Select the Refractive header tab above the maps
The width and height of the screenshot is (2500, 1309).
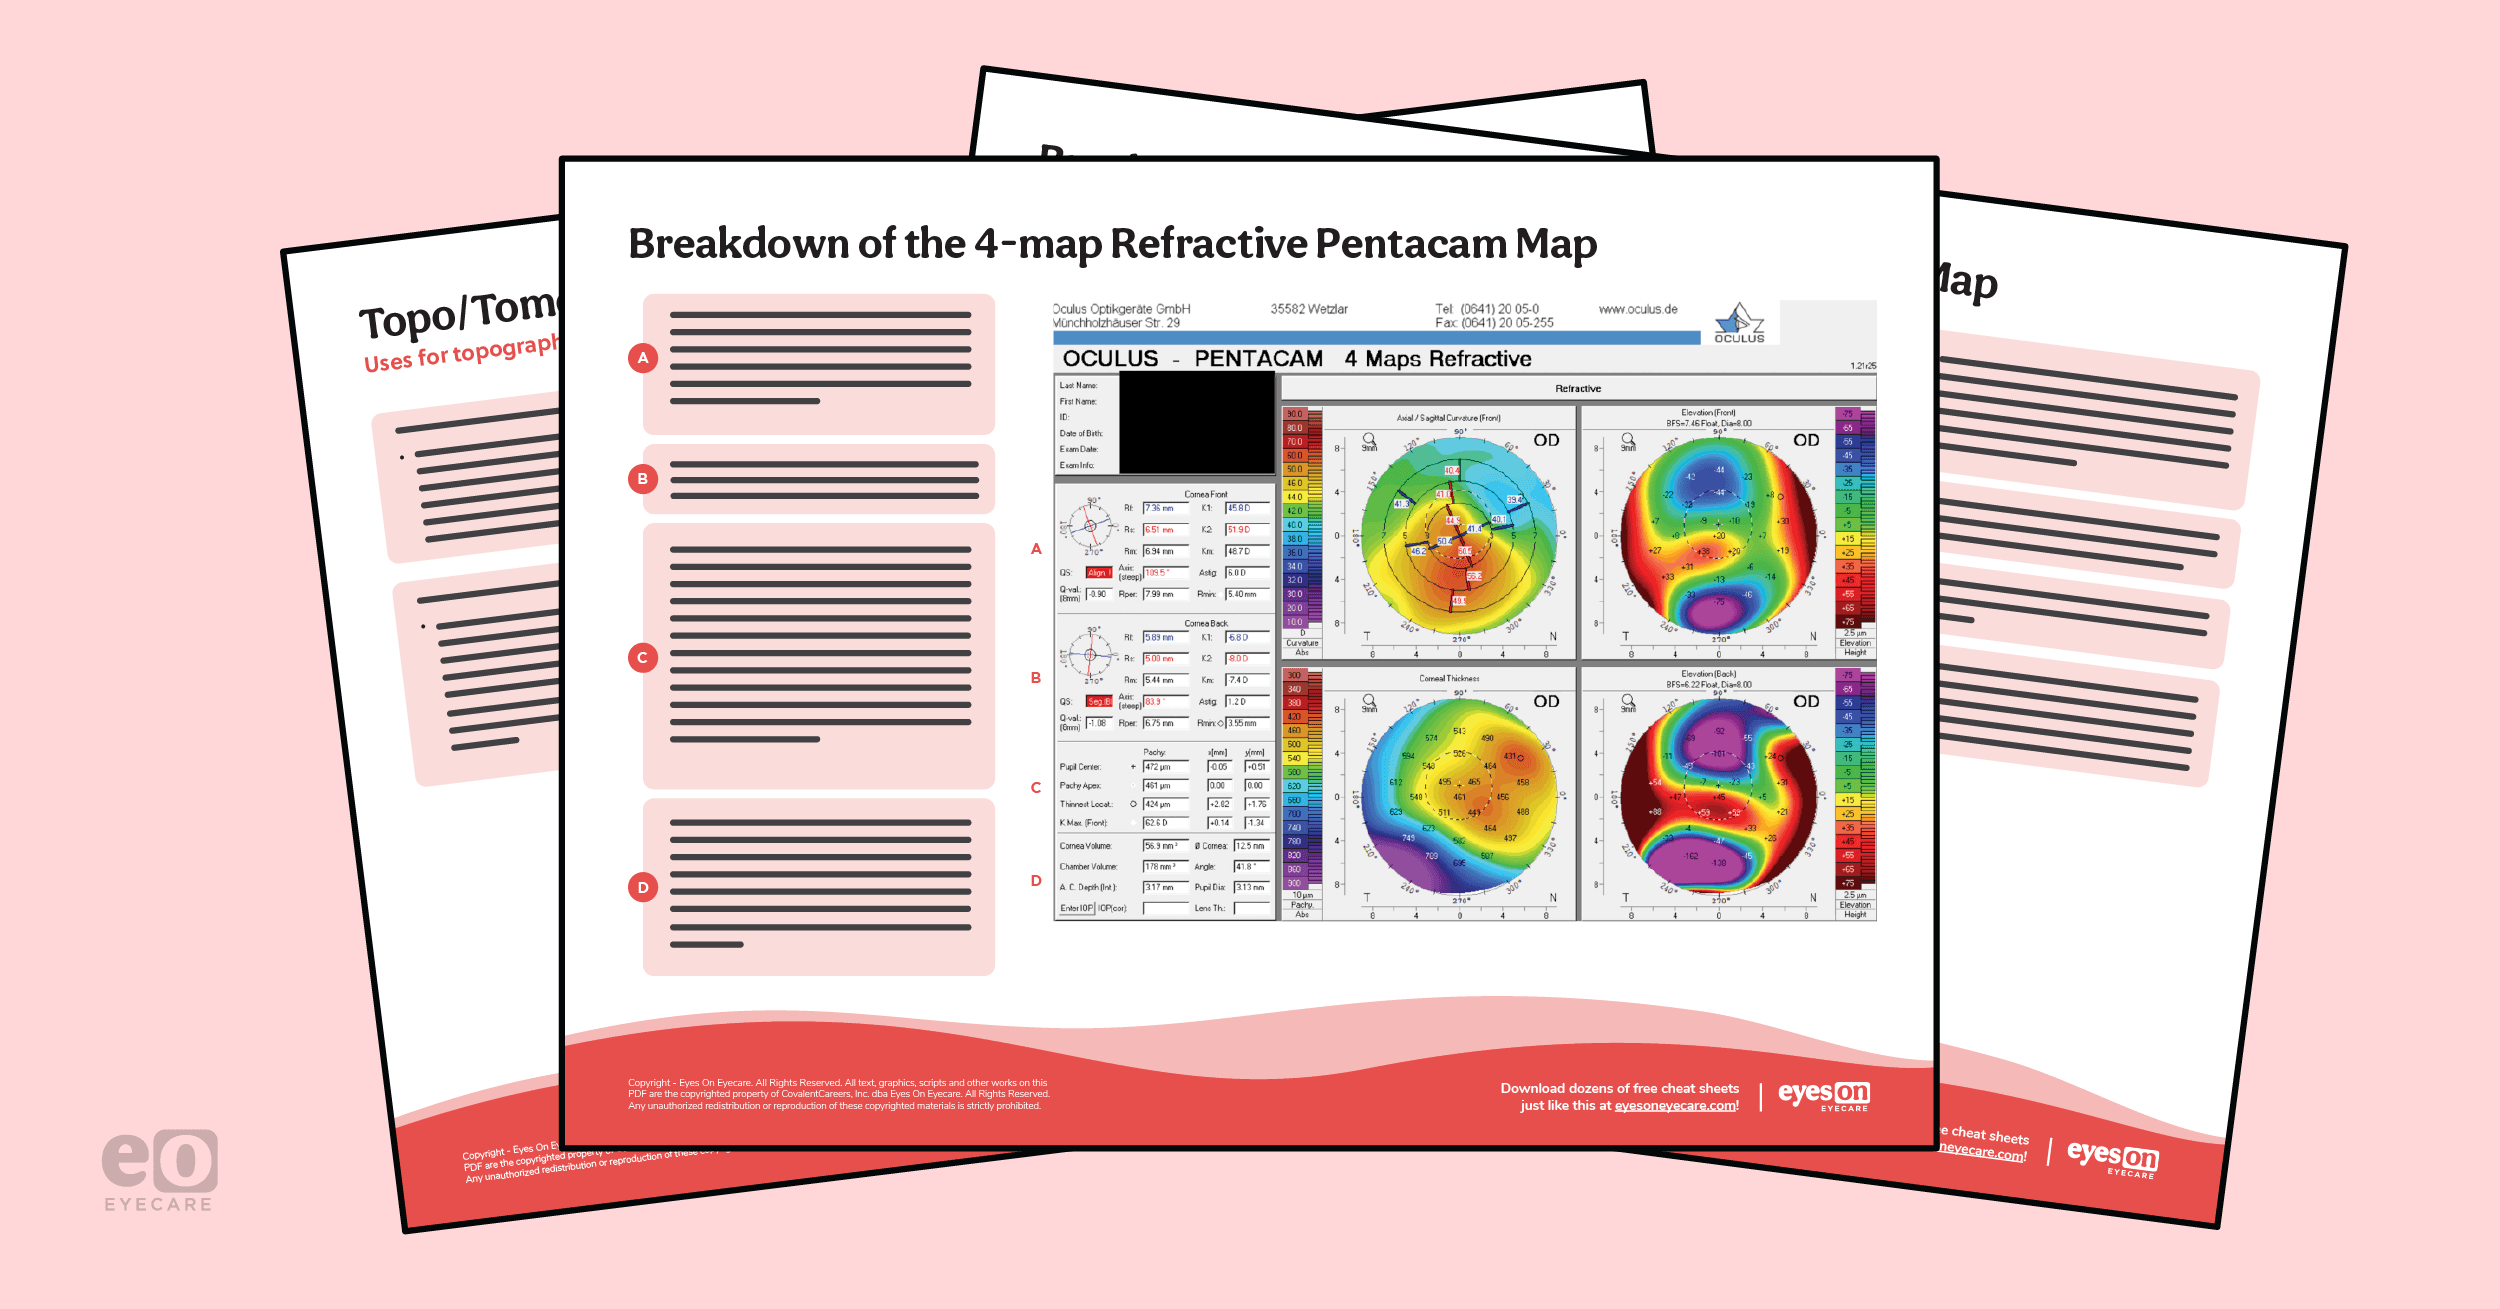[x=1578, y=389]
